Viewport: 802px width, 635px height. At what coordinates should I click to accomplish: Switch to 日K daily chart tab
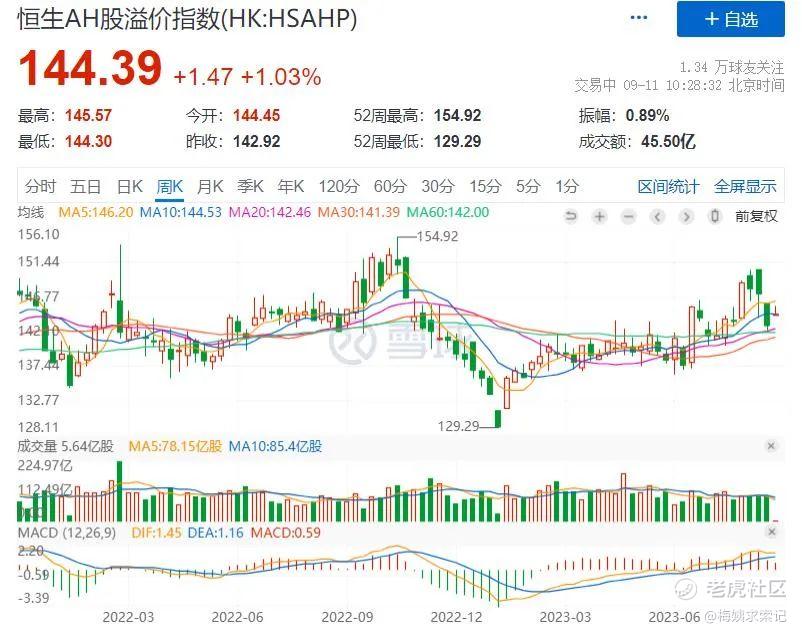(x=129, y=186)
